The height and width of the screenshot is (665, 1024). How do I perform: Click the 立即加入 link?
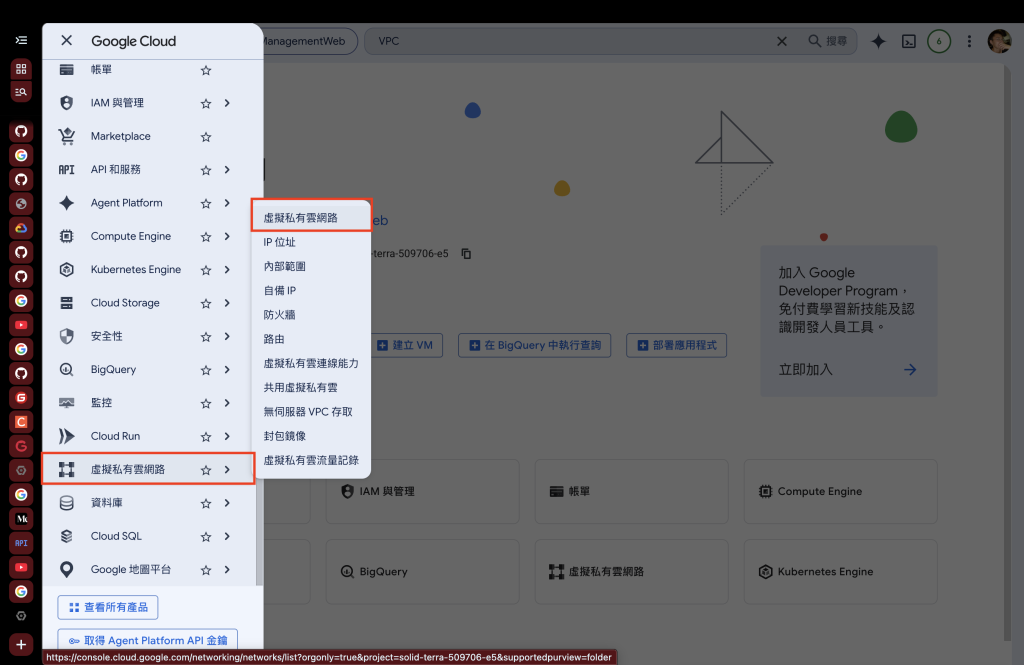(x=847, y=370)
